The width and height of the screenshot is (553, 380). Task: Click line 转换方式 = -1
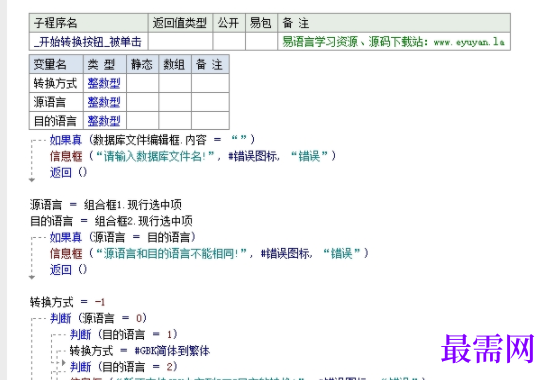click(67, 302)
